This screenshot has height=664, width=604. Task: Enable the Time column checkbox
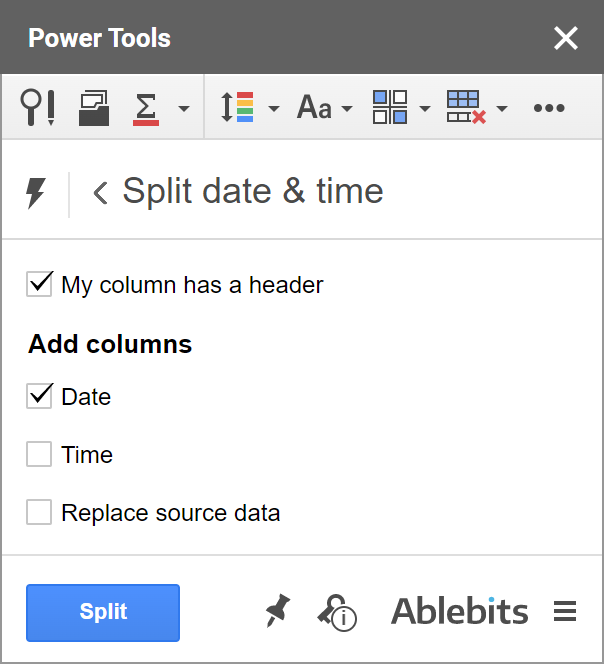click(40, 455)
